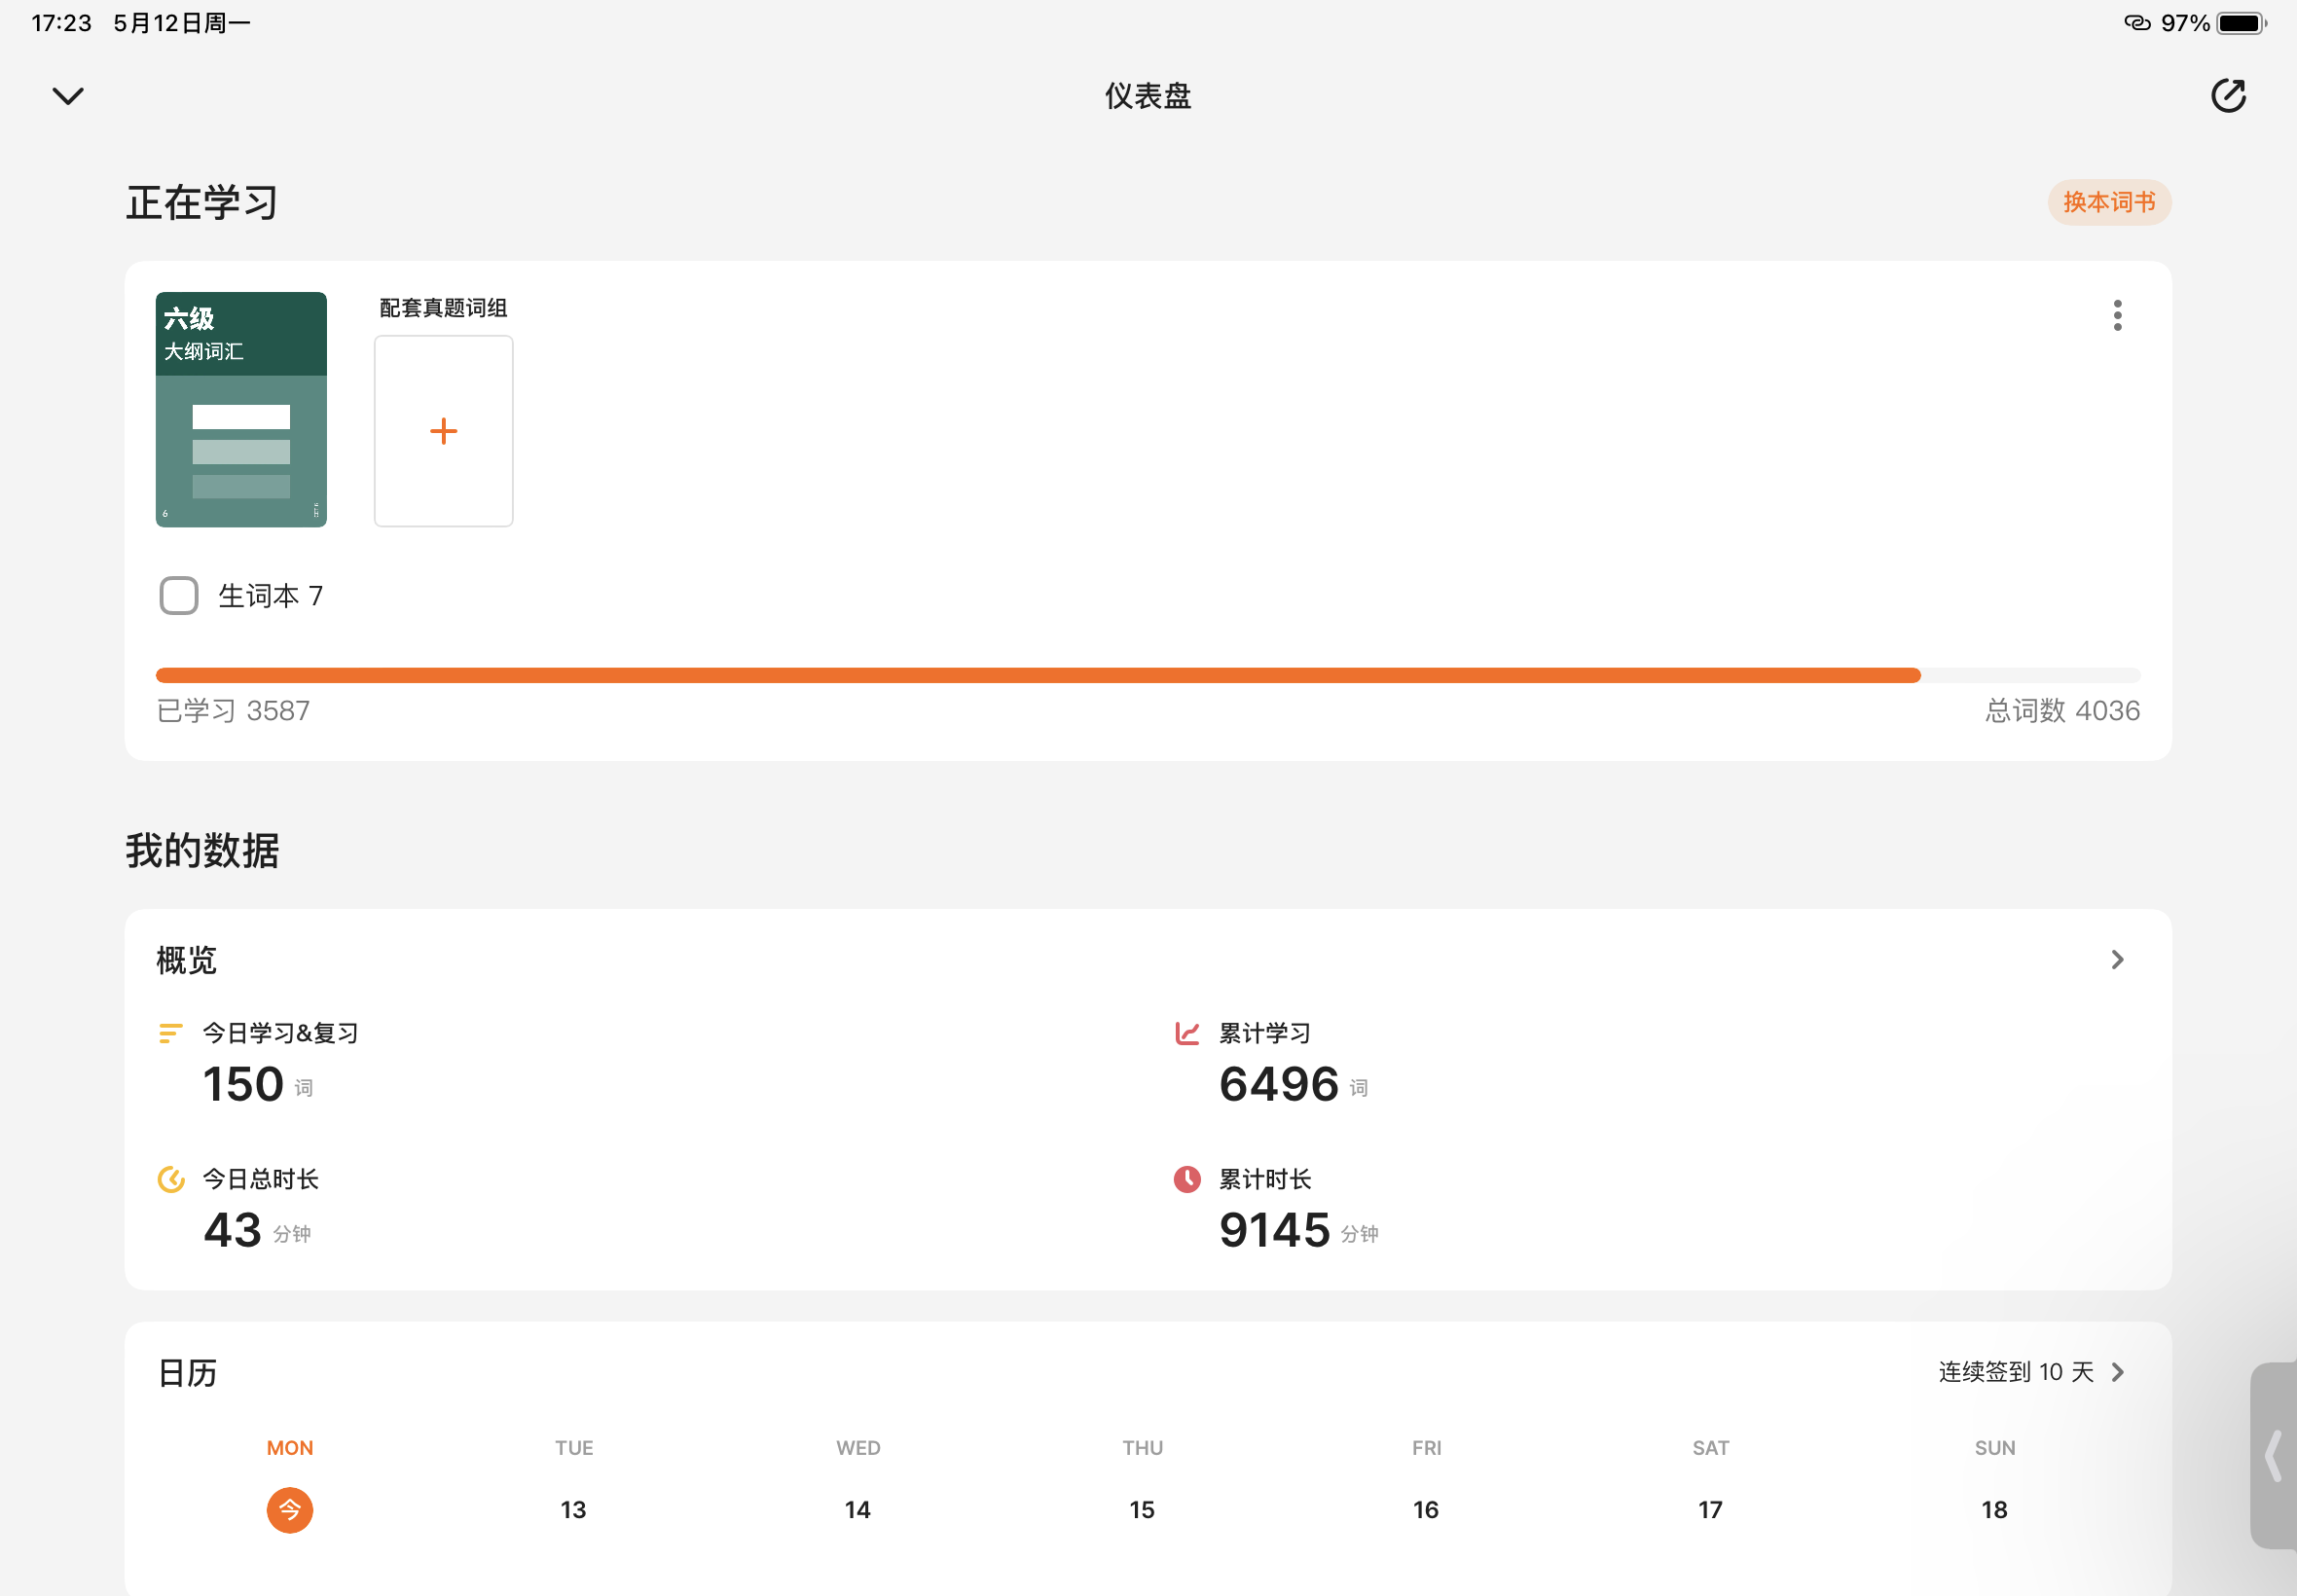The width and height of the screenshot is (2297, 1596).
Task: Select today's MON circle in calendar
Action: [x=289, y=1509]
